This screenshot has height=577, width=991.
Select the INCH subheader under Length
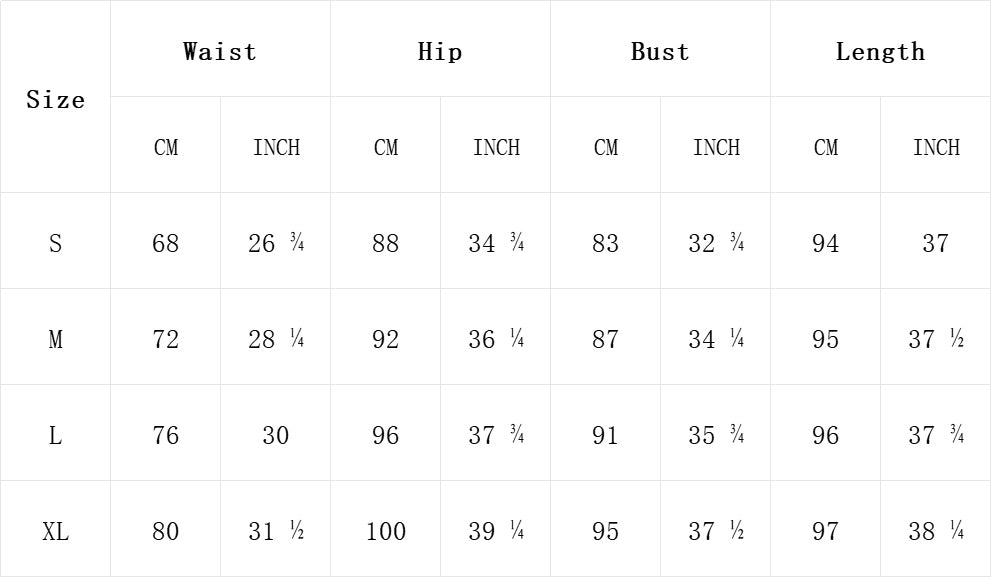tap(936, 148)
